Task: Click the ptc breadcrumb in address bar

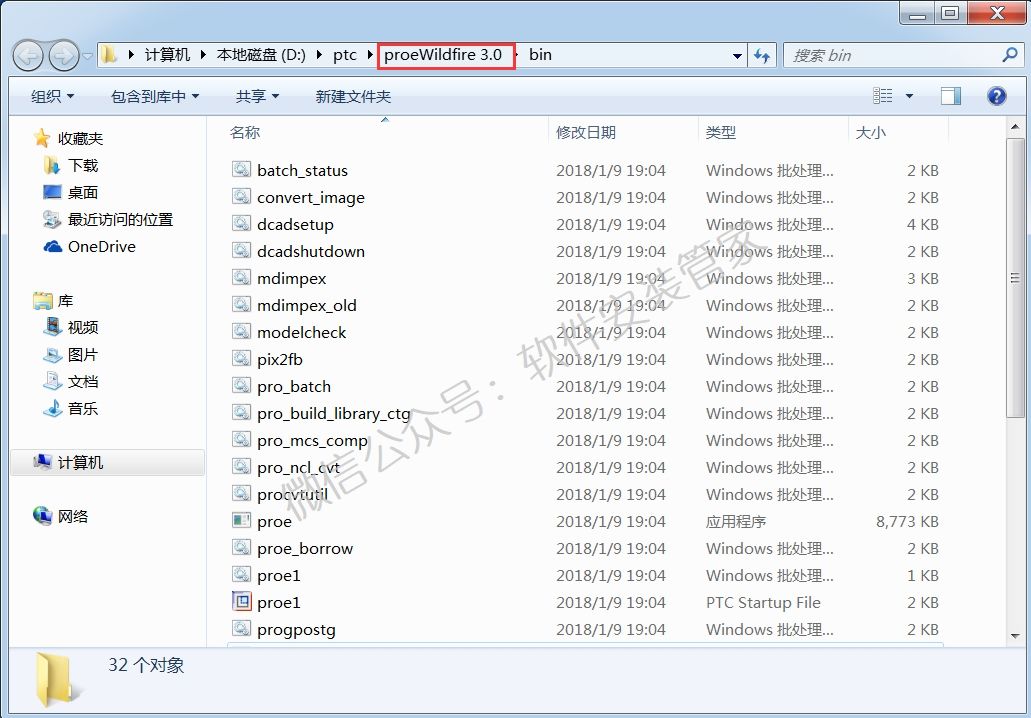Action: pos(345,55)
